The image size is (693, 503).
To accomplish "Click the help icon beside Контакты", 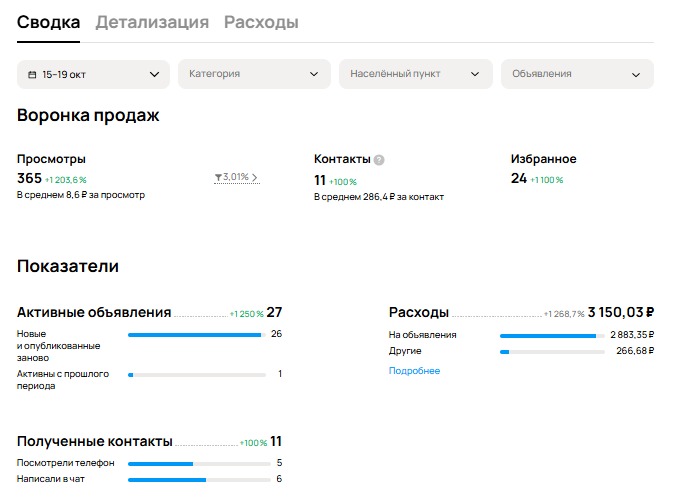I will 379,160.
